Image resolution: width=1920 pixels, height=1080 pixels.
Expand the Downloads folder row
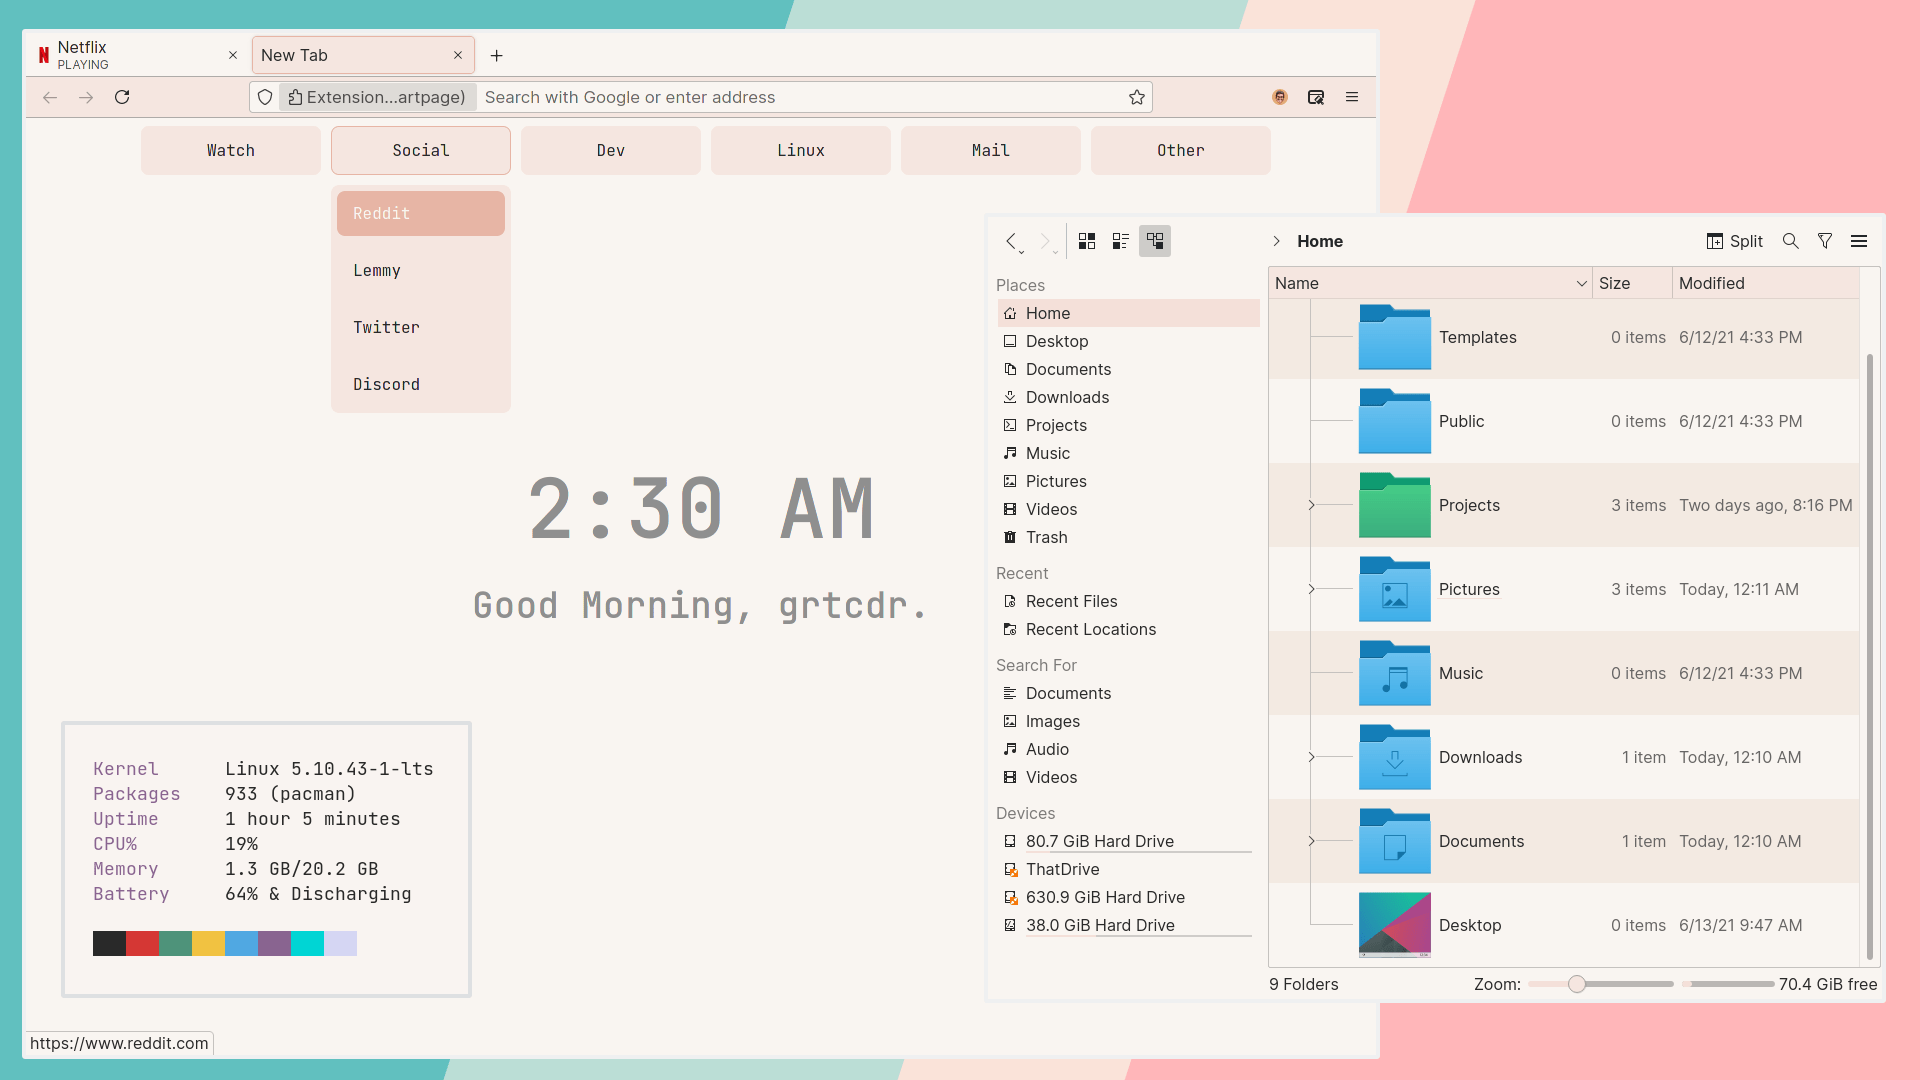coord(1311,757)
